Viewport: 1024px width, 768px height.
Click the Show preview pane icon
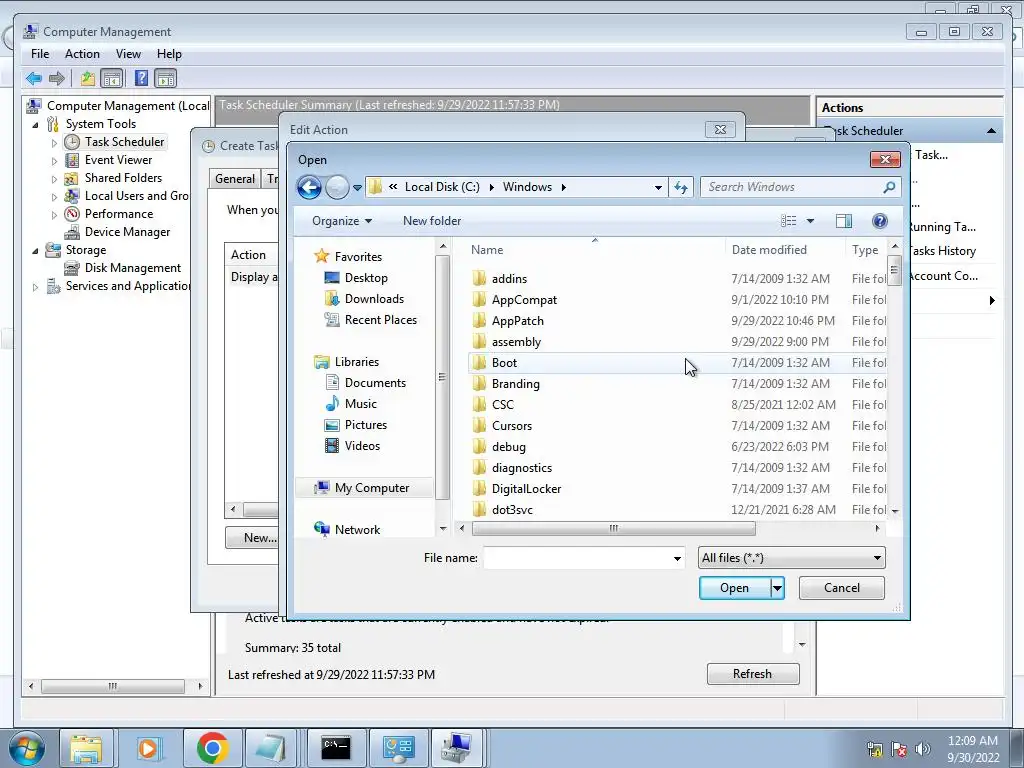click(x=844, y=221)
